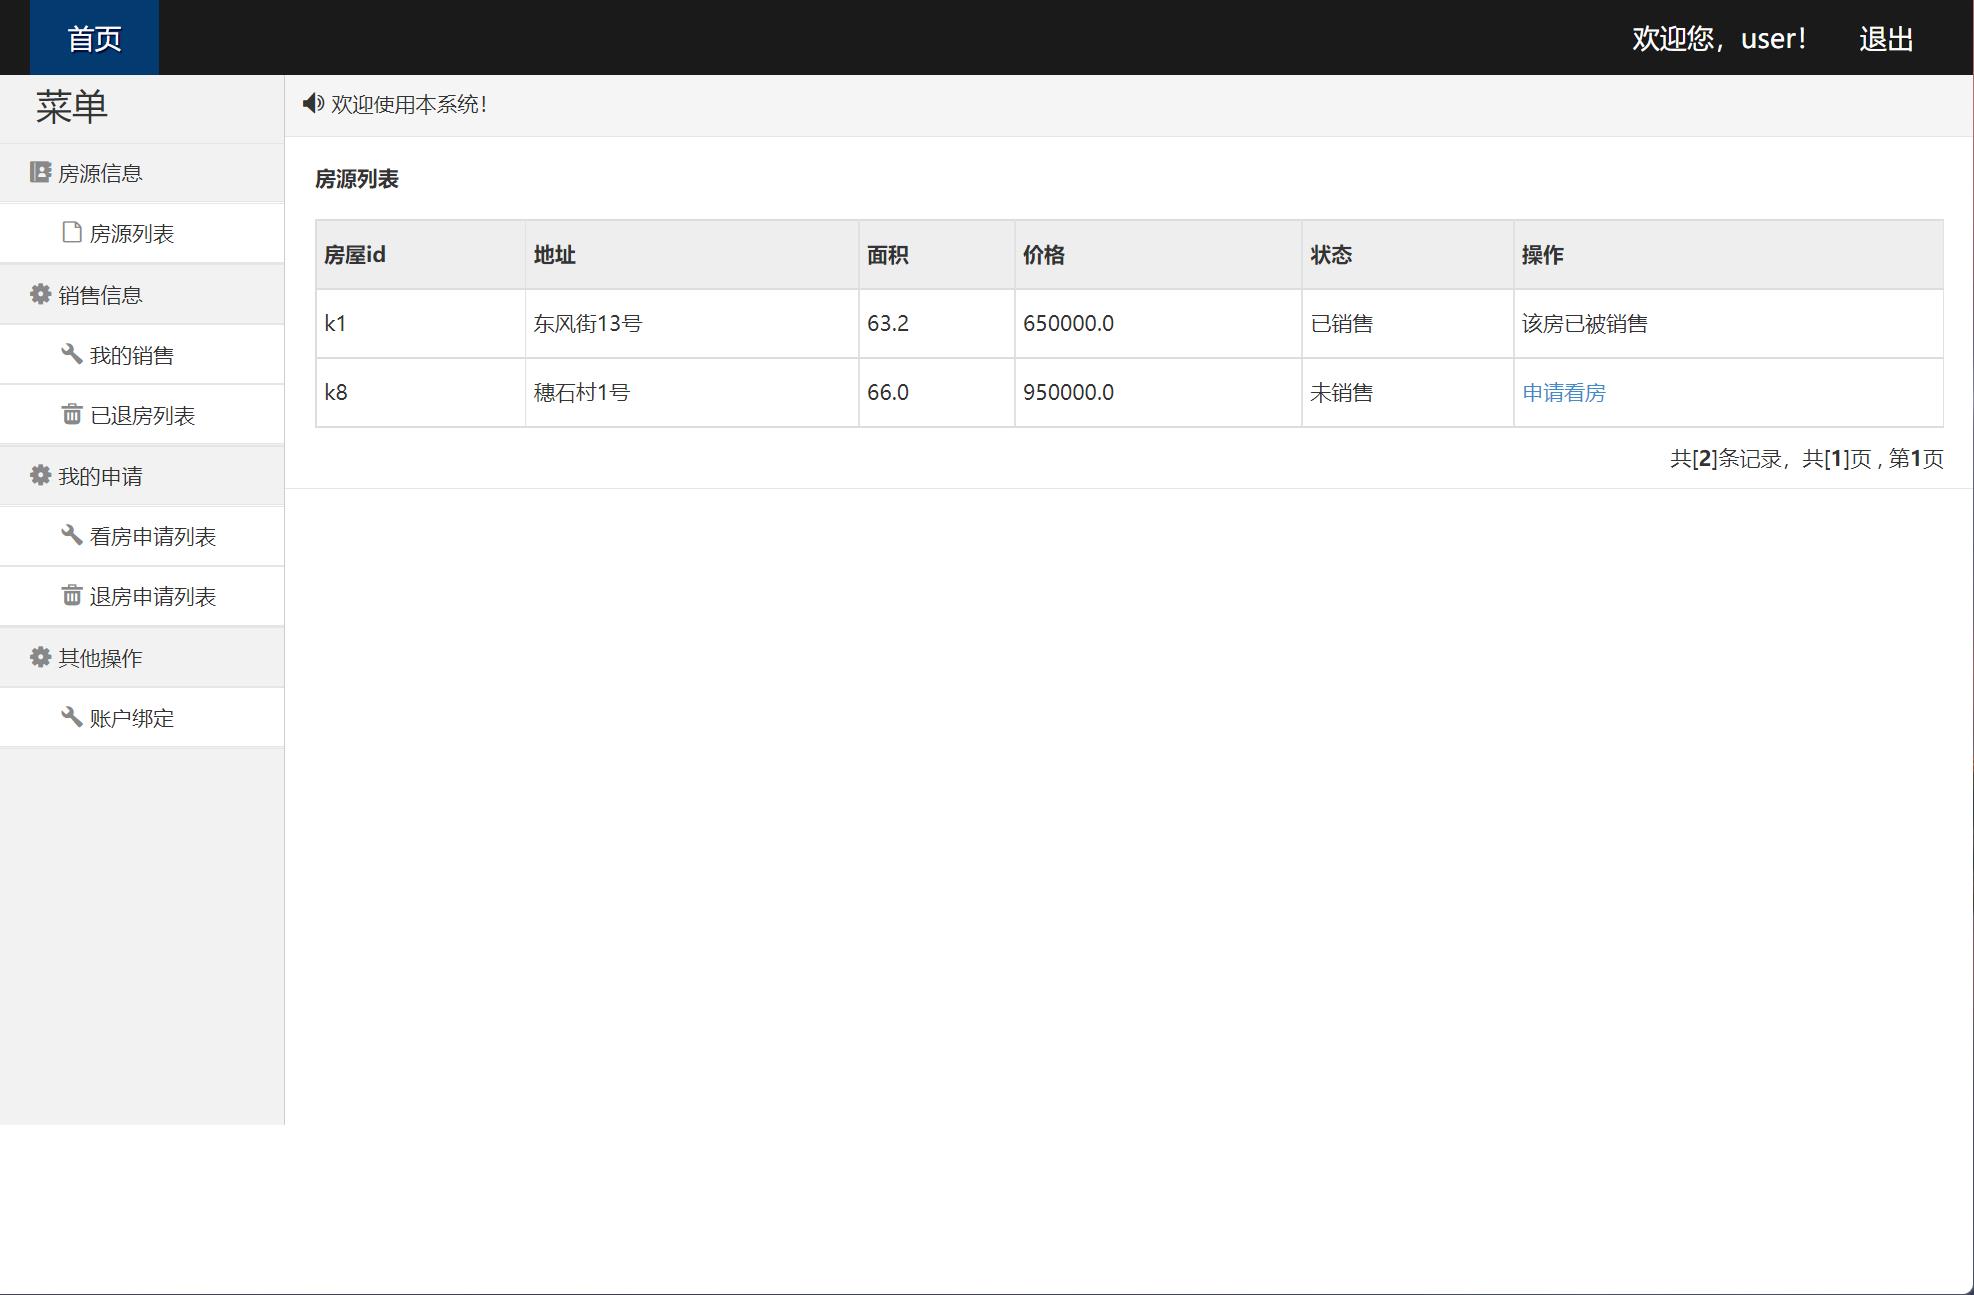Click the k1 house id cell

[x=336, y=324]
